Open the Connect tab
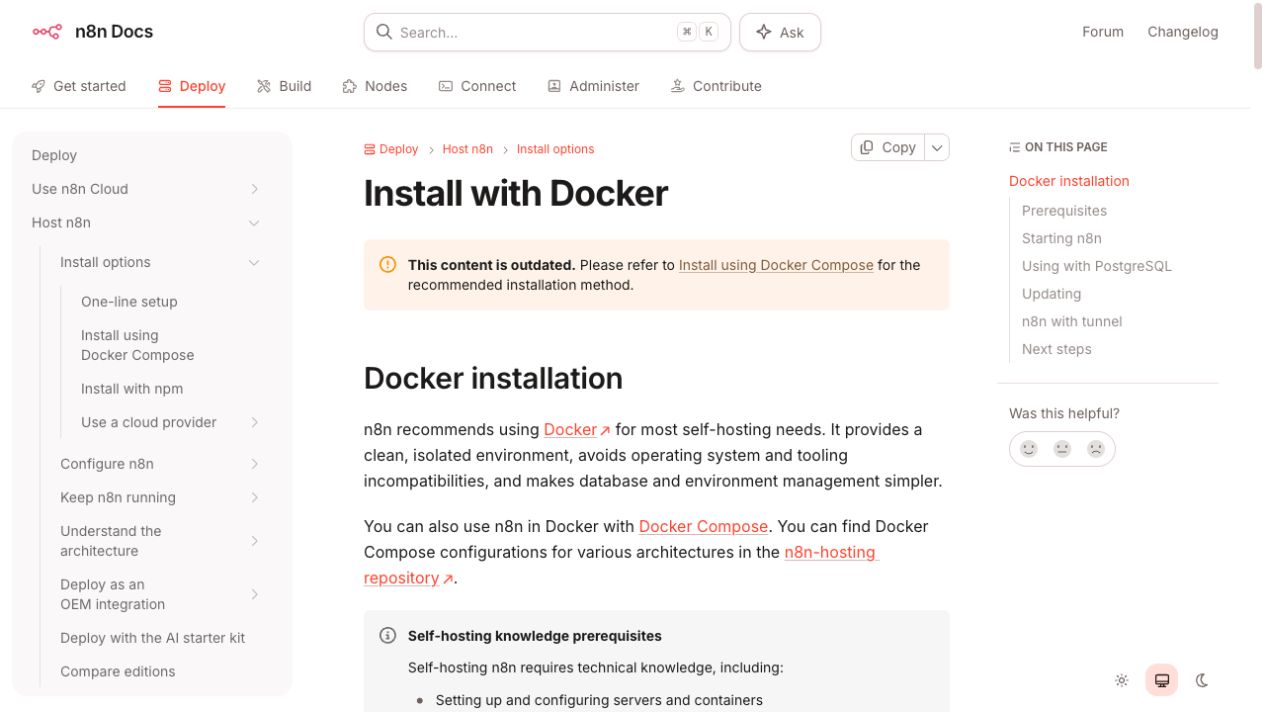1265x712 pixels. 477,86
